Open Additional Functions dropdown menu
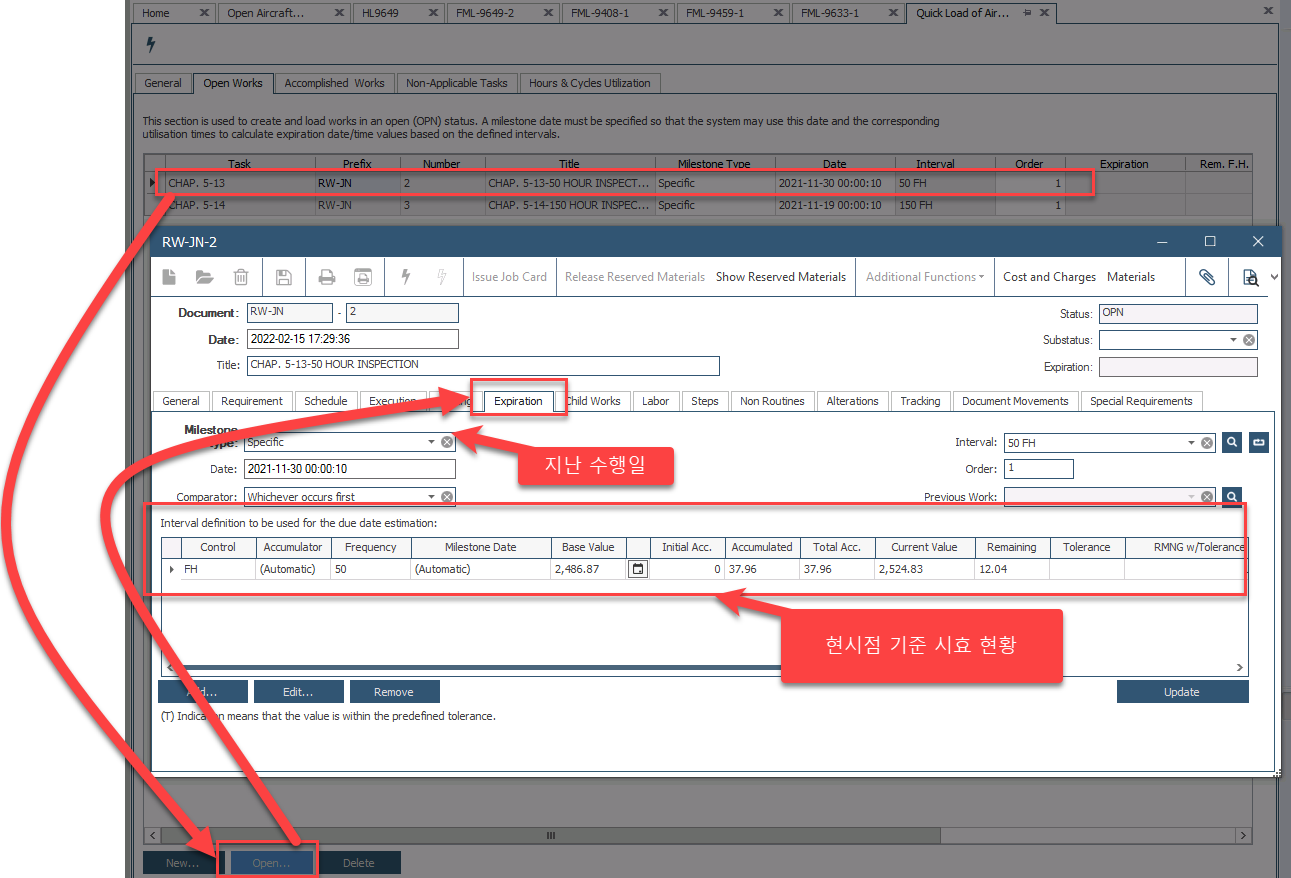This screenshot has height=878, width=1291. (x=924, y=277)
